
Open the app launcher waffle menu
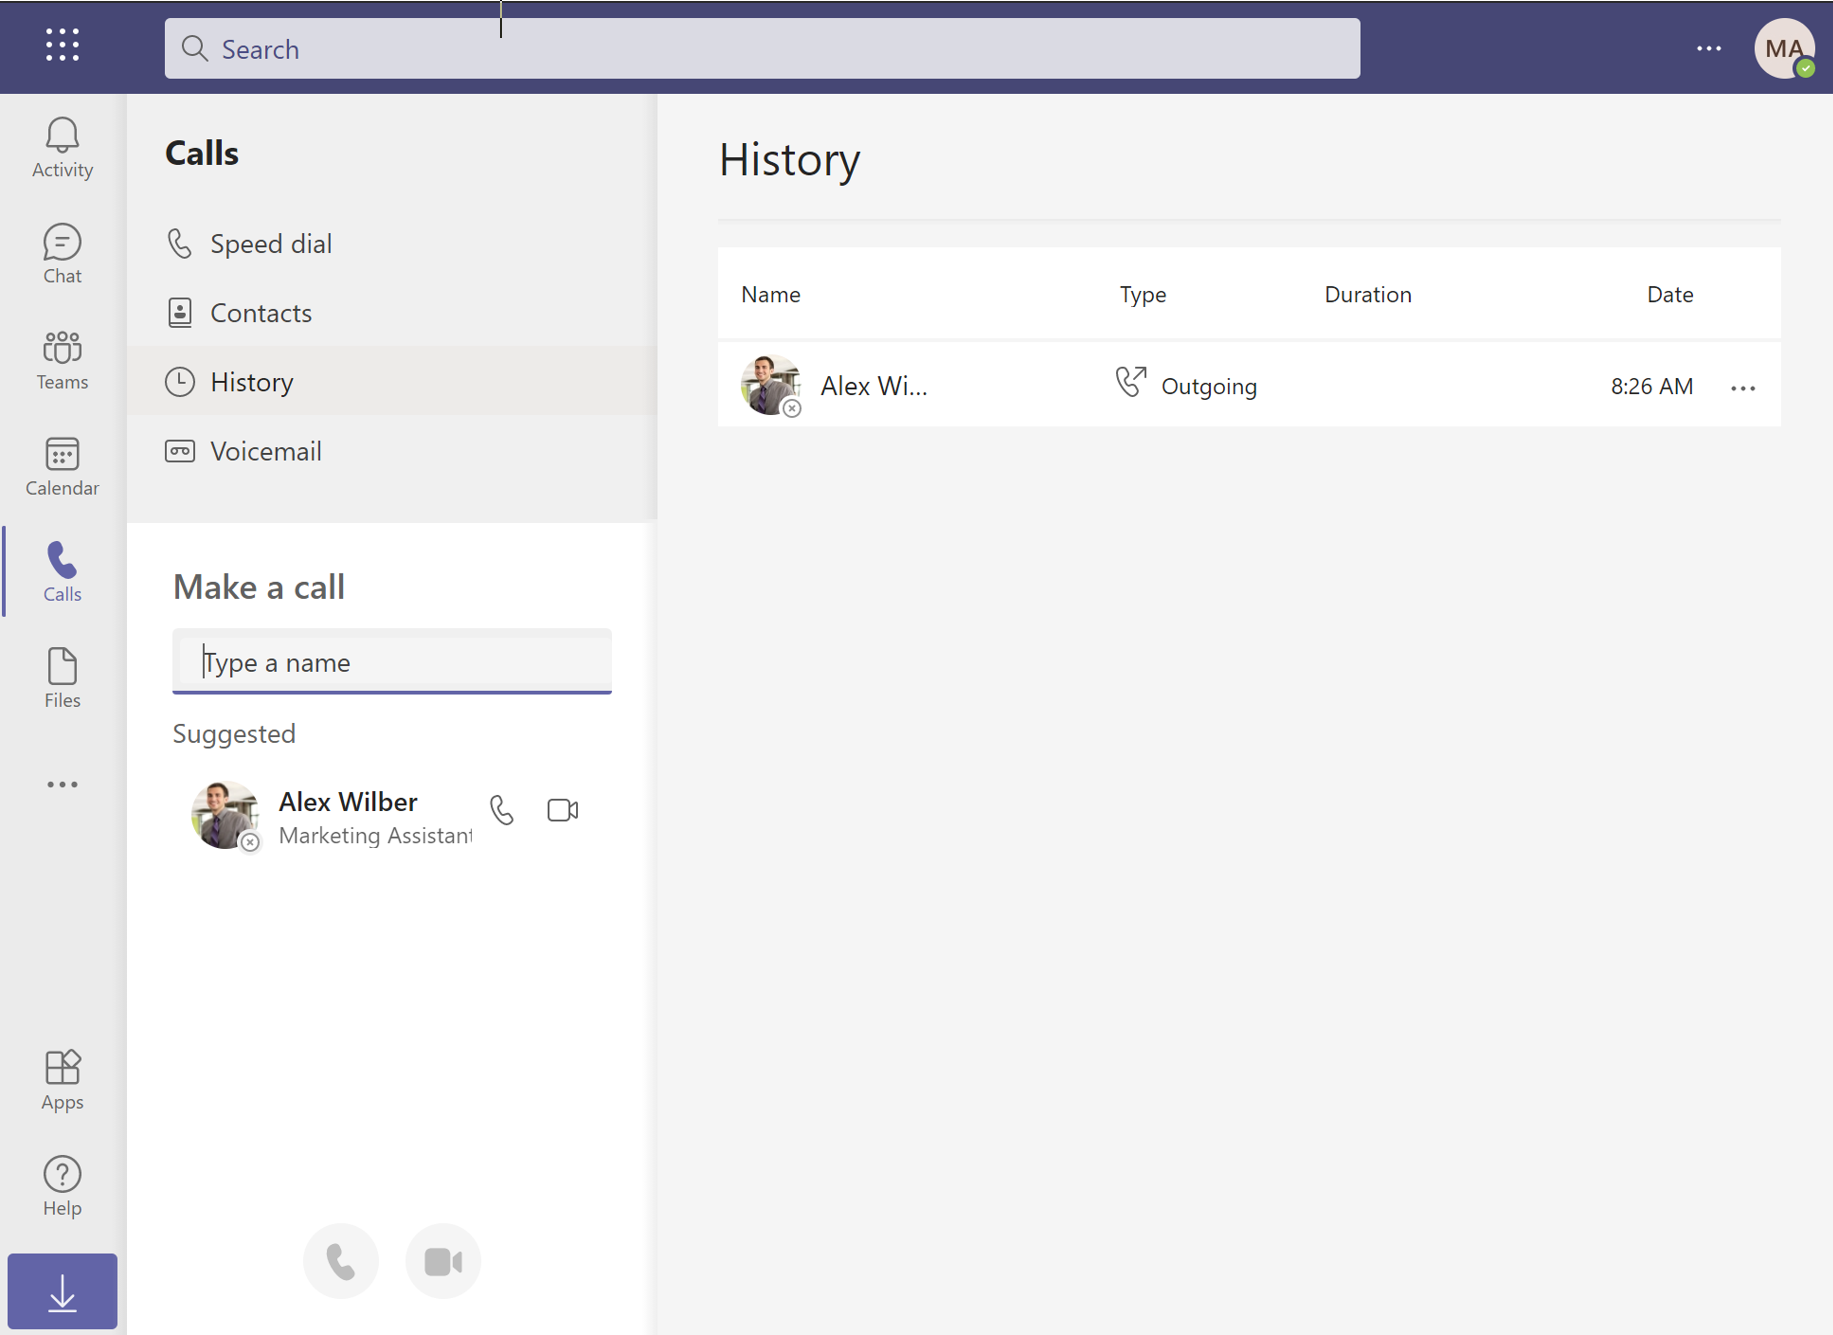[x=61, y=45]
